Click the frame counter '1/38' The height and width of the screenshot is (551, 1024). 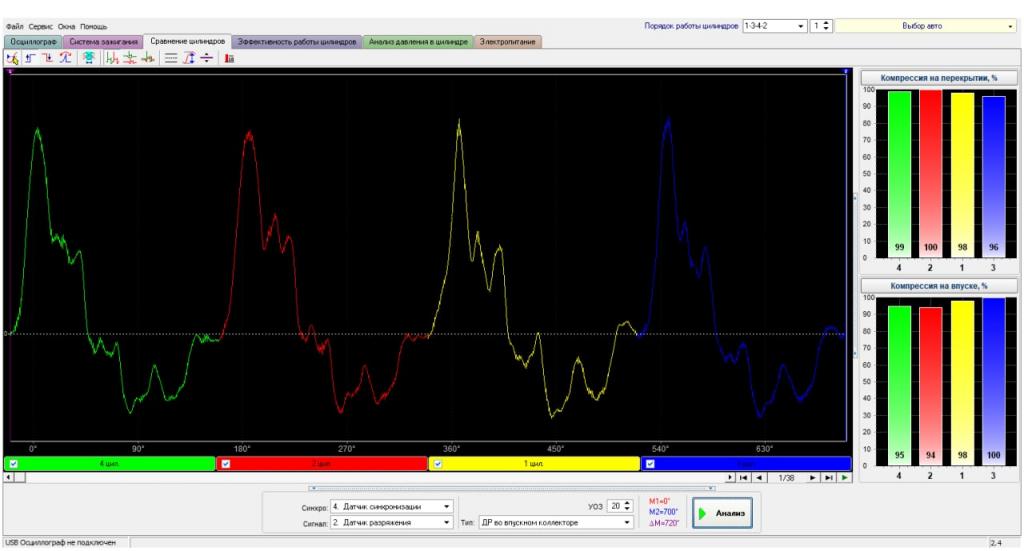click(x=786, y=478)
